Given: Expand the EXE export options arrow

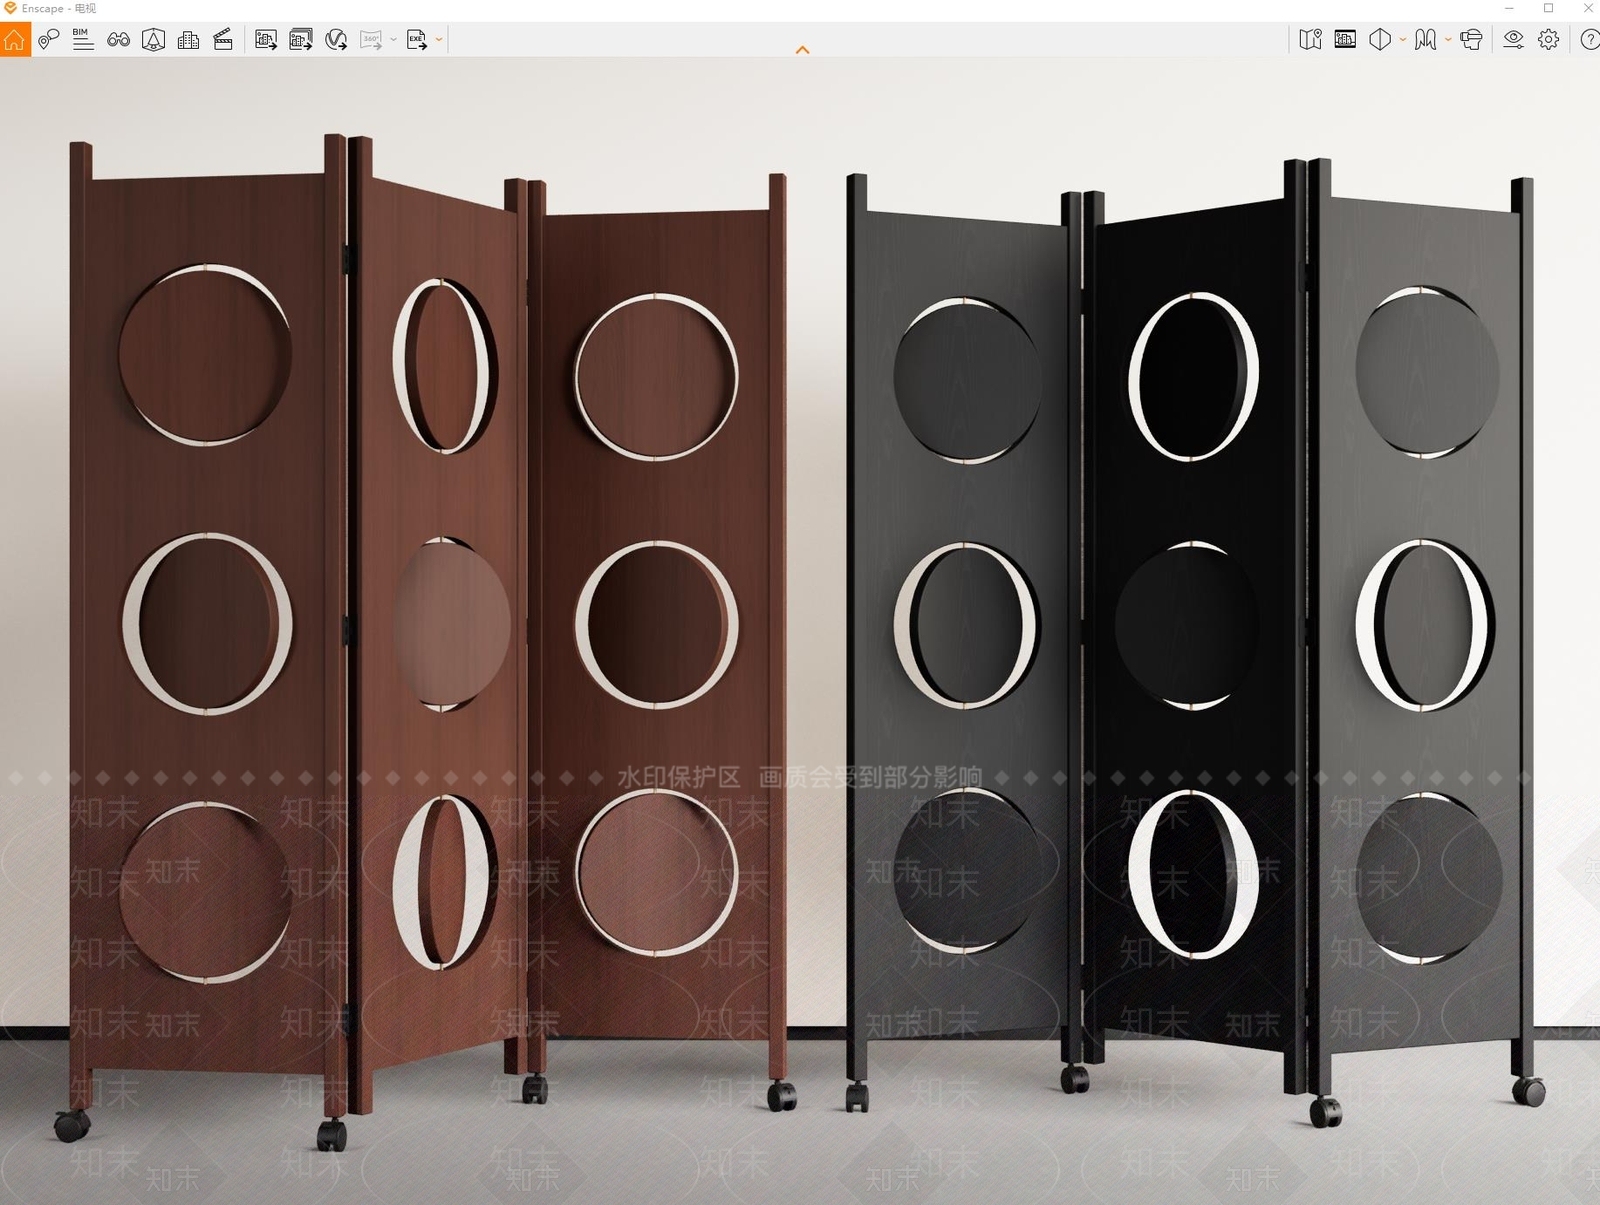Looking at the screenshot, I should click(x=439, y=40).
